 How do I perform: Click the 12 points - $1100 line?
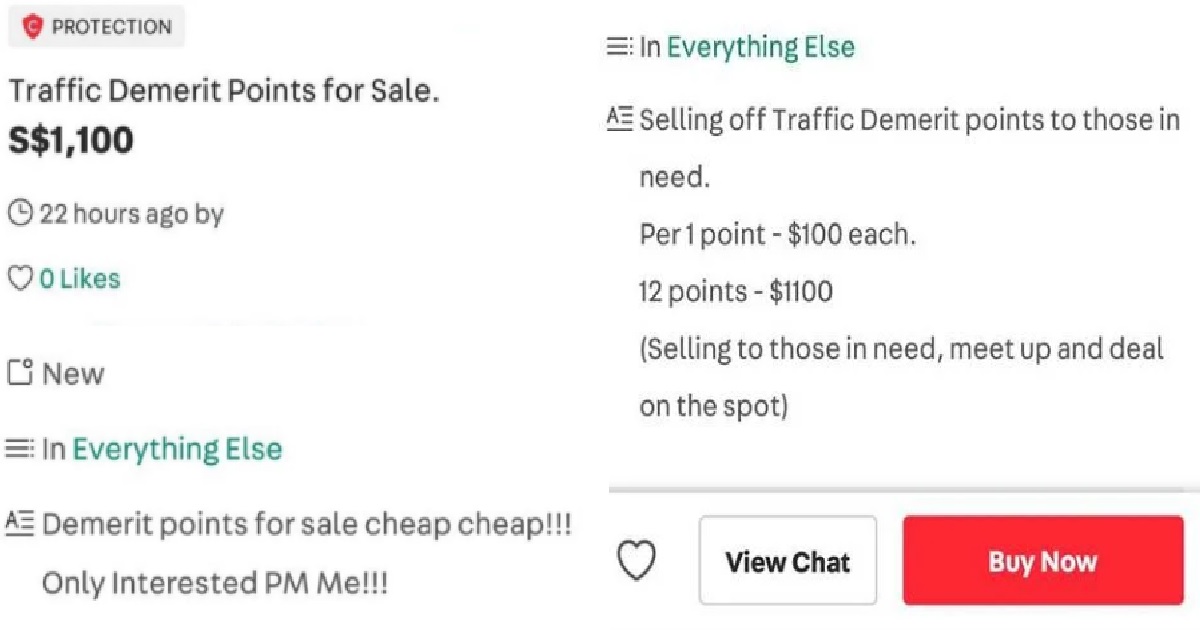(736, 292)
